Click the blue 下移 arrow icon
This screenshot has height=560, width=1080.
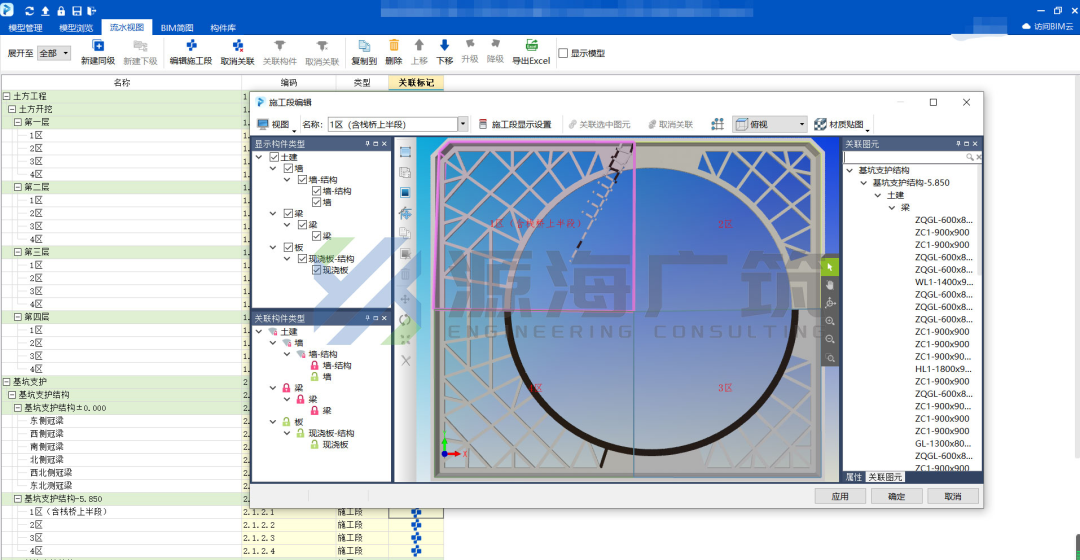click(x=444, y=45)
